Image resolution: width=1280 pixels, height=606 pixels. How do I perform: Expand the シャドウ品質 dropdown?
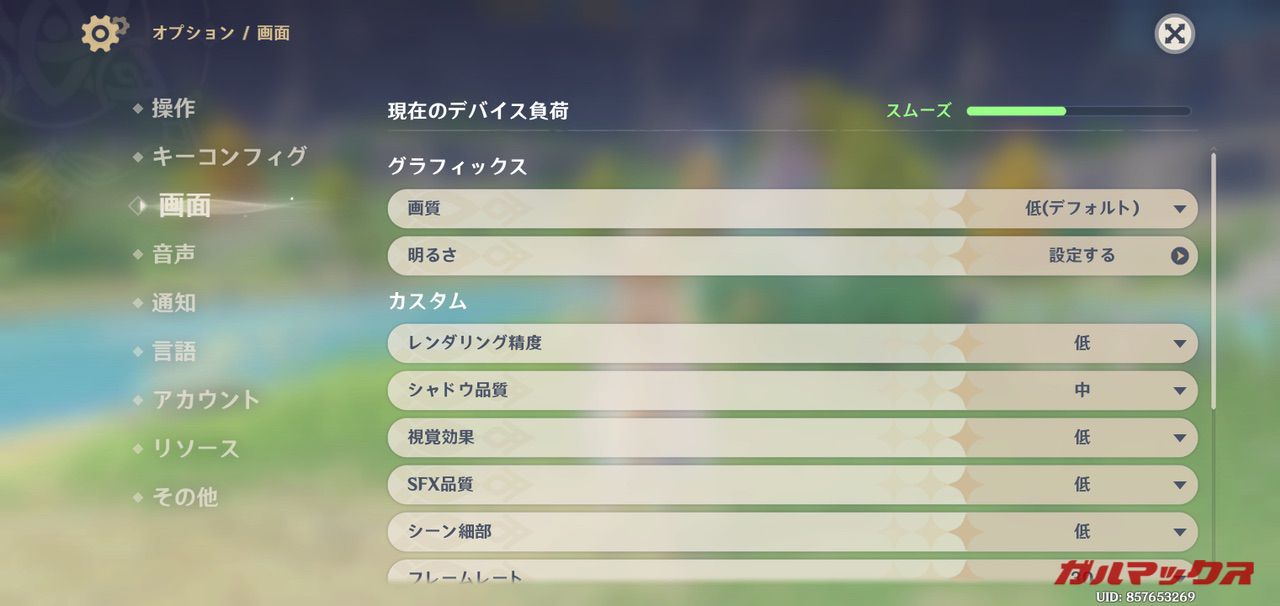1180,391
